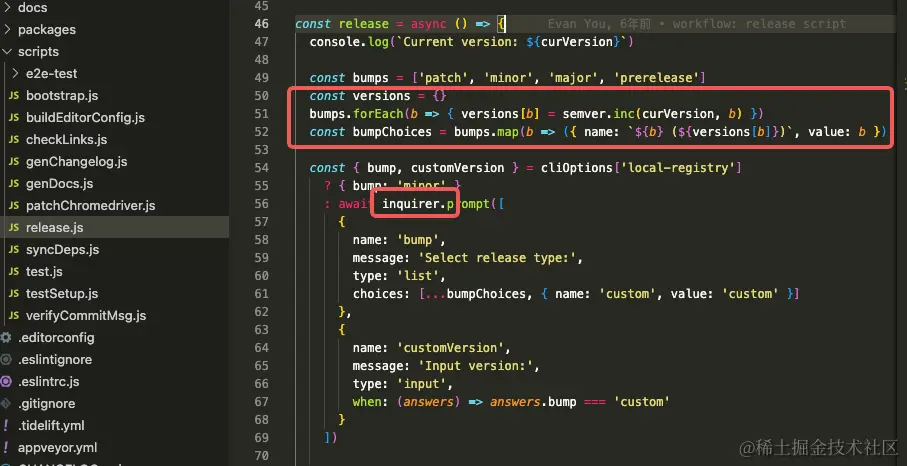Open syncDeps.js file
This screenshot has width=907, height=466.
pyautogui.click(x=62, y=249)
